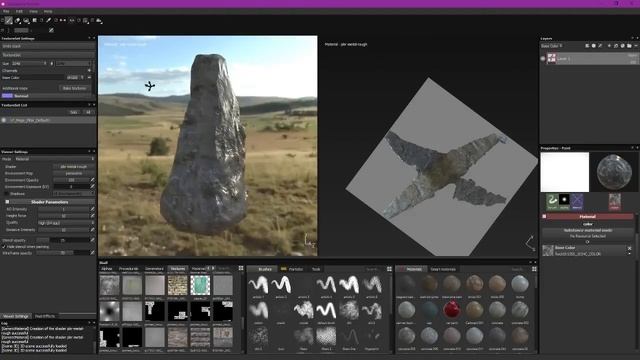Open the Mode Material dropdown in Viewer Settings

pyautogui.click(x=54, y=159)
